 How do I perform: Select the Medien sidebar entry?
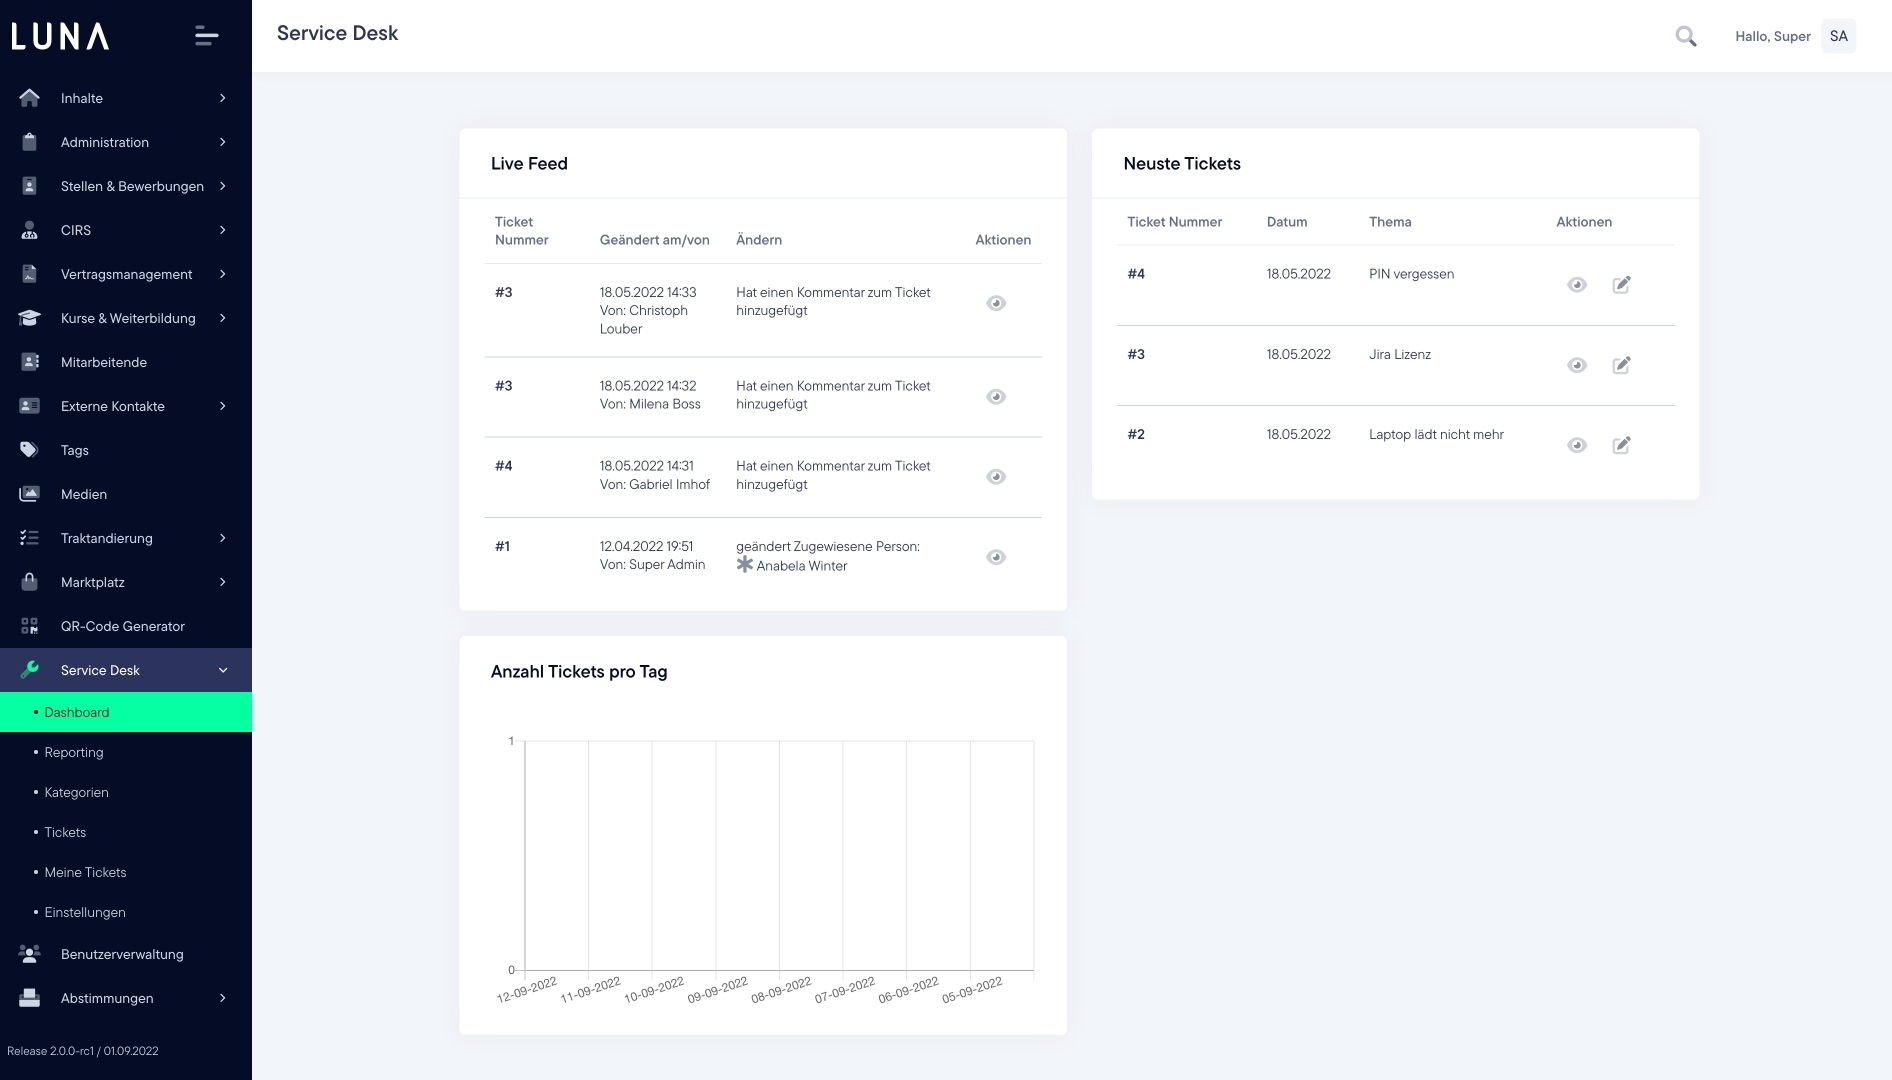(x=83, y=494)
